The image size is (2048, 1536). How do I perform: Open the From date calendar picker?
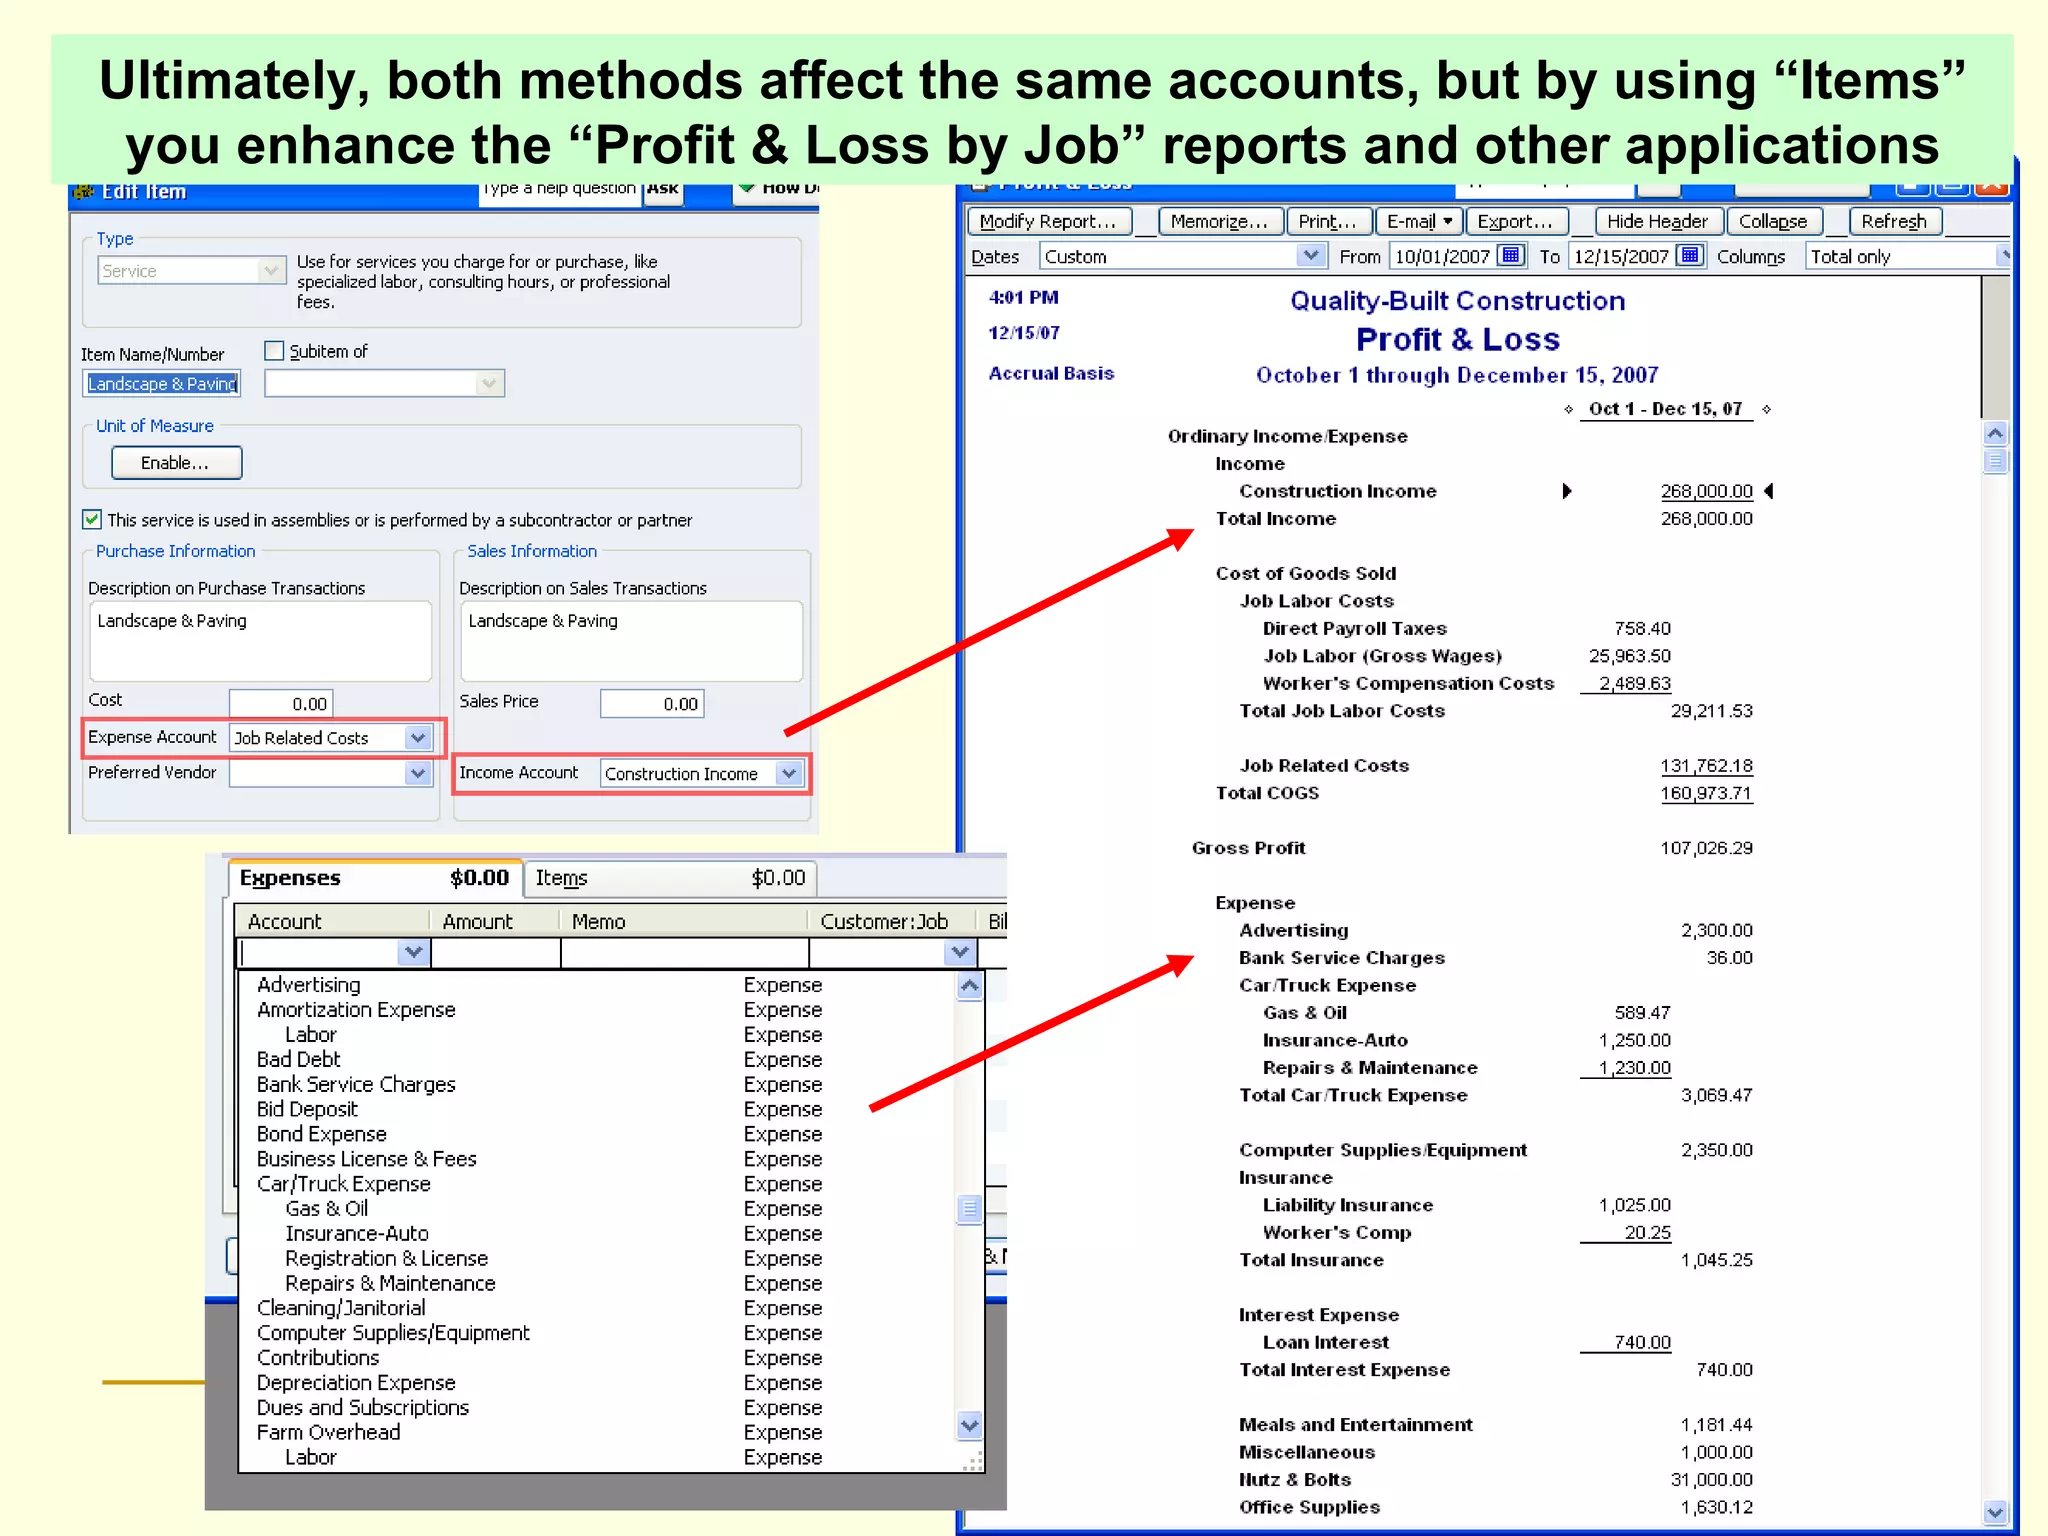tap(1511, 256)
